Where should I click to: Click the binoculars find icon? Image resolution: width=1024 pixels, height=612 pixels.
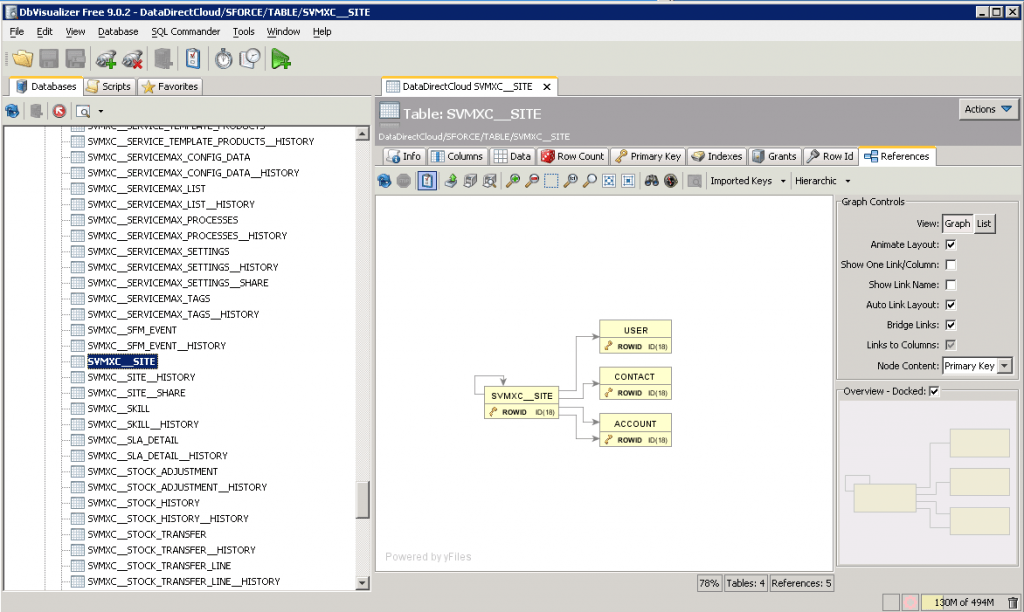tap(652, 181)
